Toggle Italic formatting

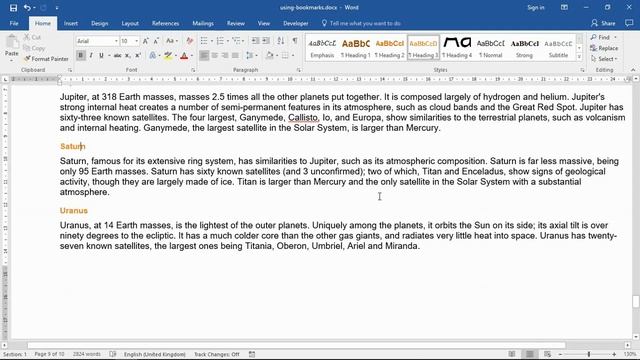91,56
